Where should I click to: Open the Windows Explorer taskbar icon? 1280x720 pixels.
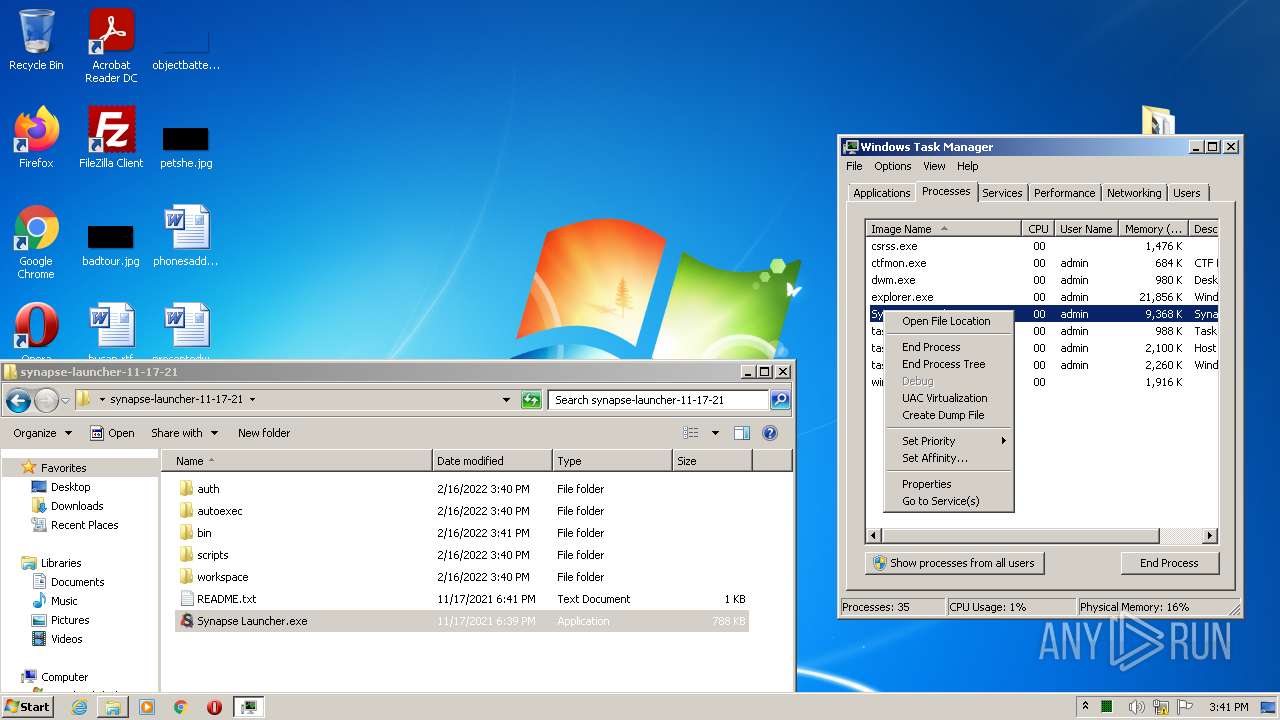pos(113,707)
